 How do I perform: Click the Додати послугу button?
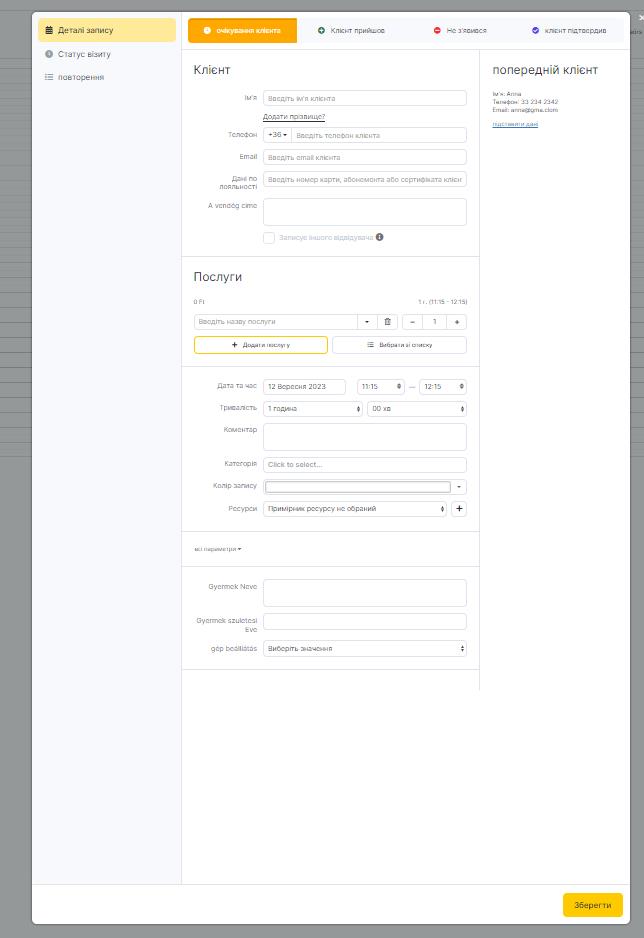261,345
